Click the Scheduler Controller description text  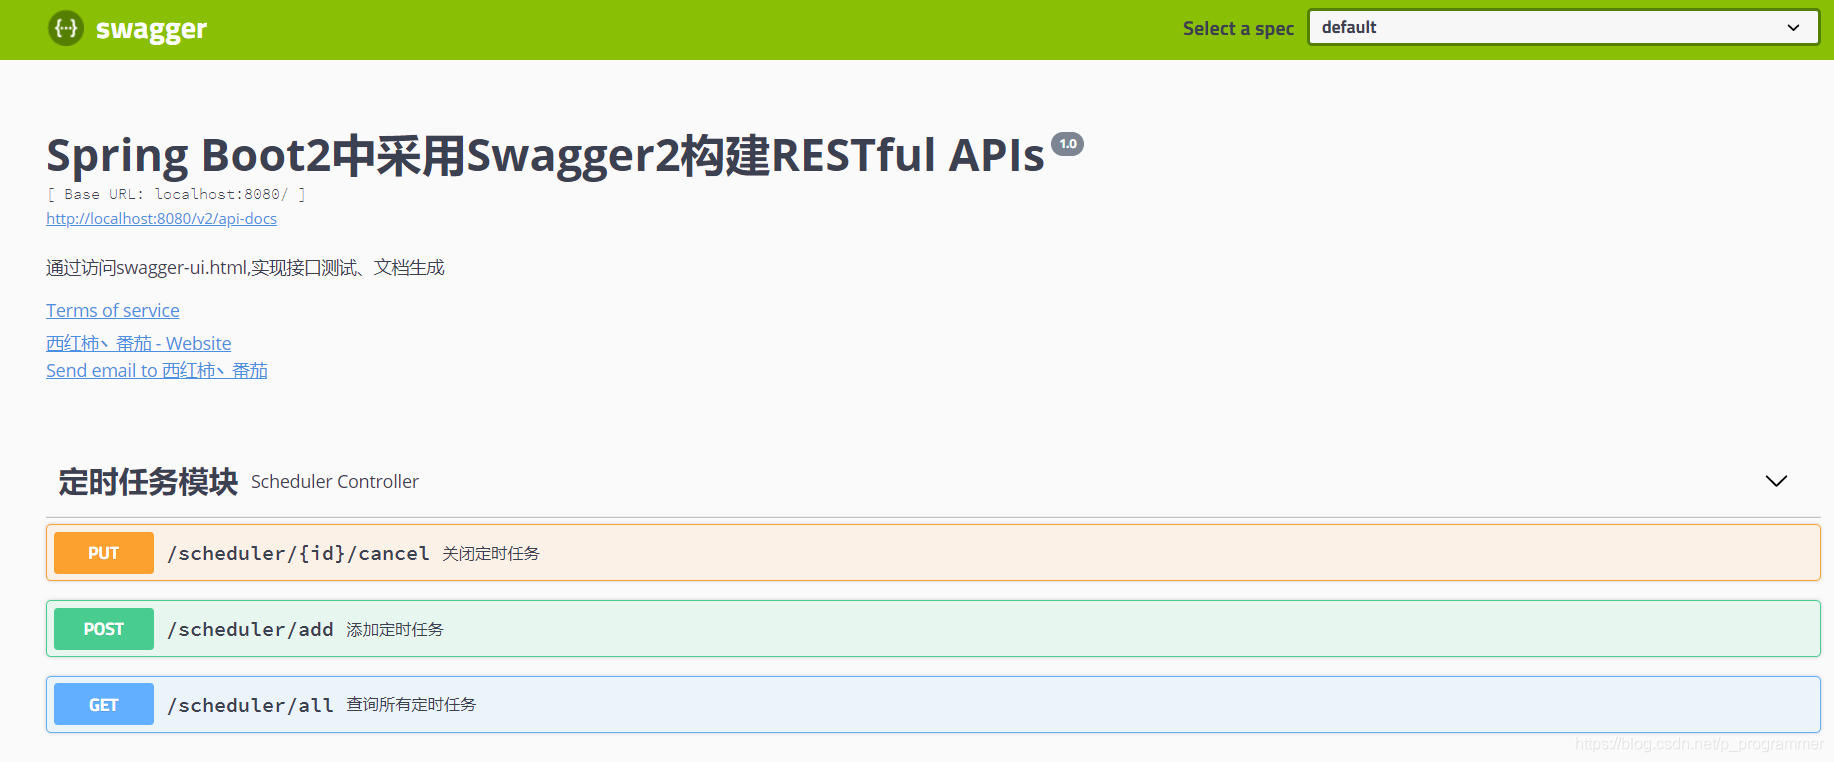click(335, 482)
